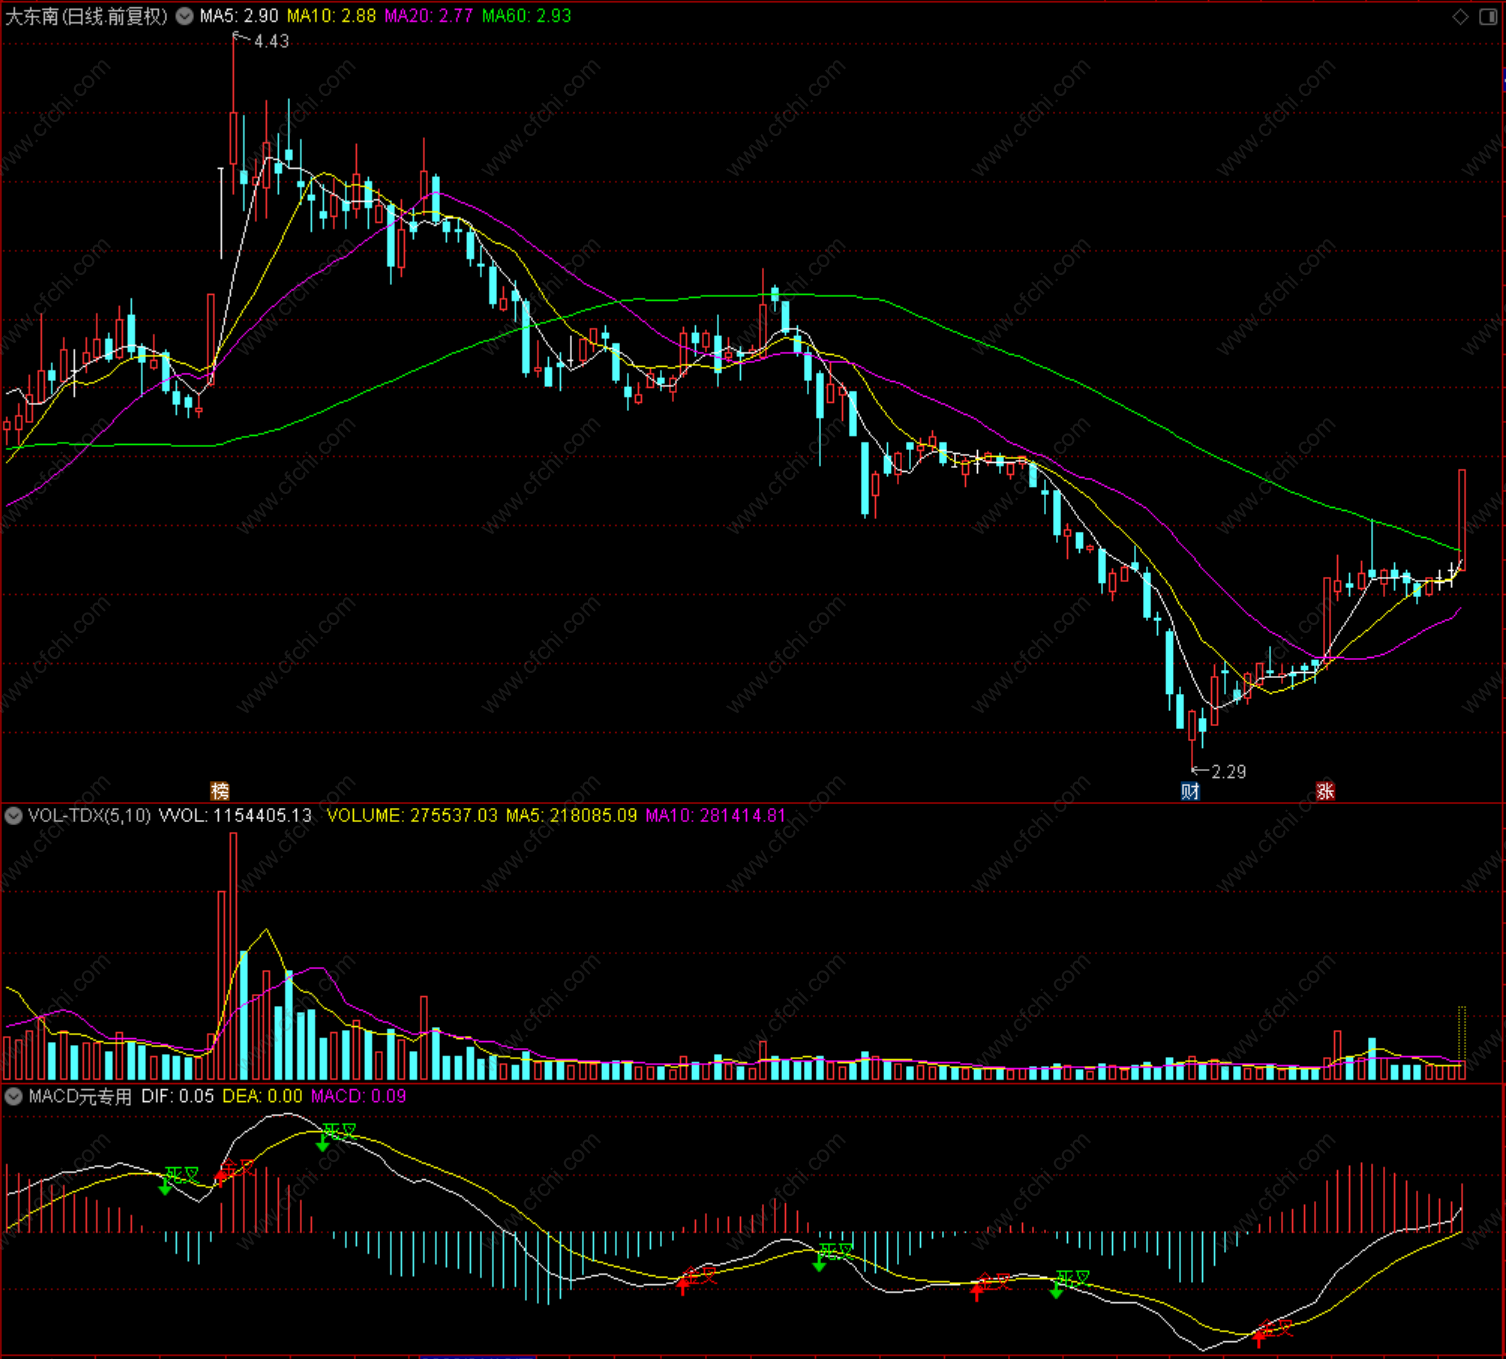This screenshot has width=1506, height=1359.
Task: Select the 大东南(日线.前复权) chart title
Action: (87, 16)
